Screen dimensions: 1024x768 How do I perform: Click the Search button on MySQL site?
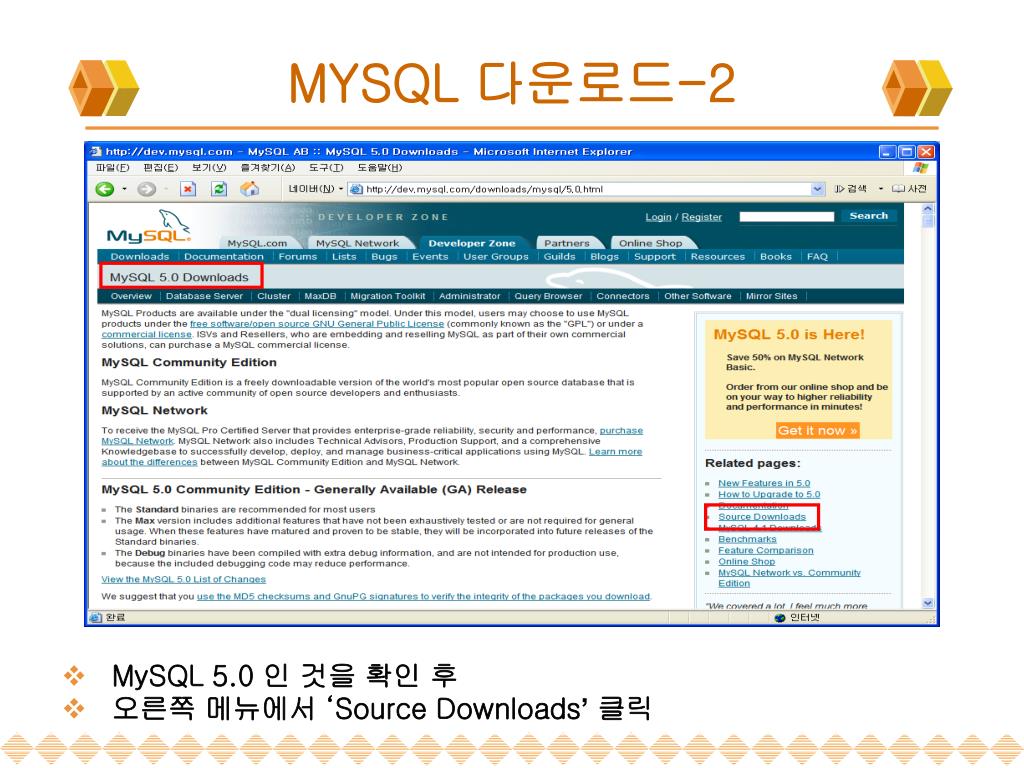pyautogui.click(x=869, y=216)
